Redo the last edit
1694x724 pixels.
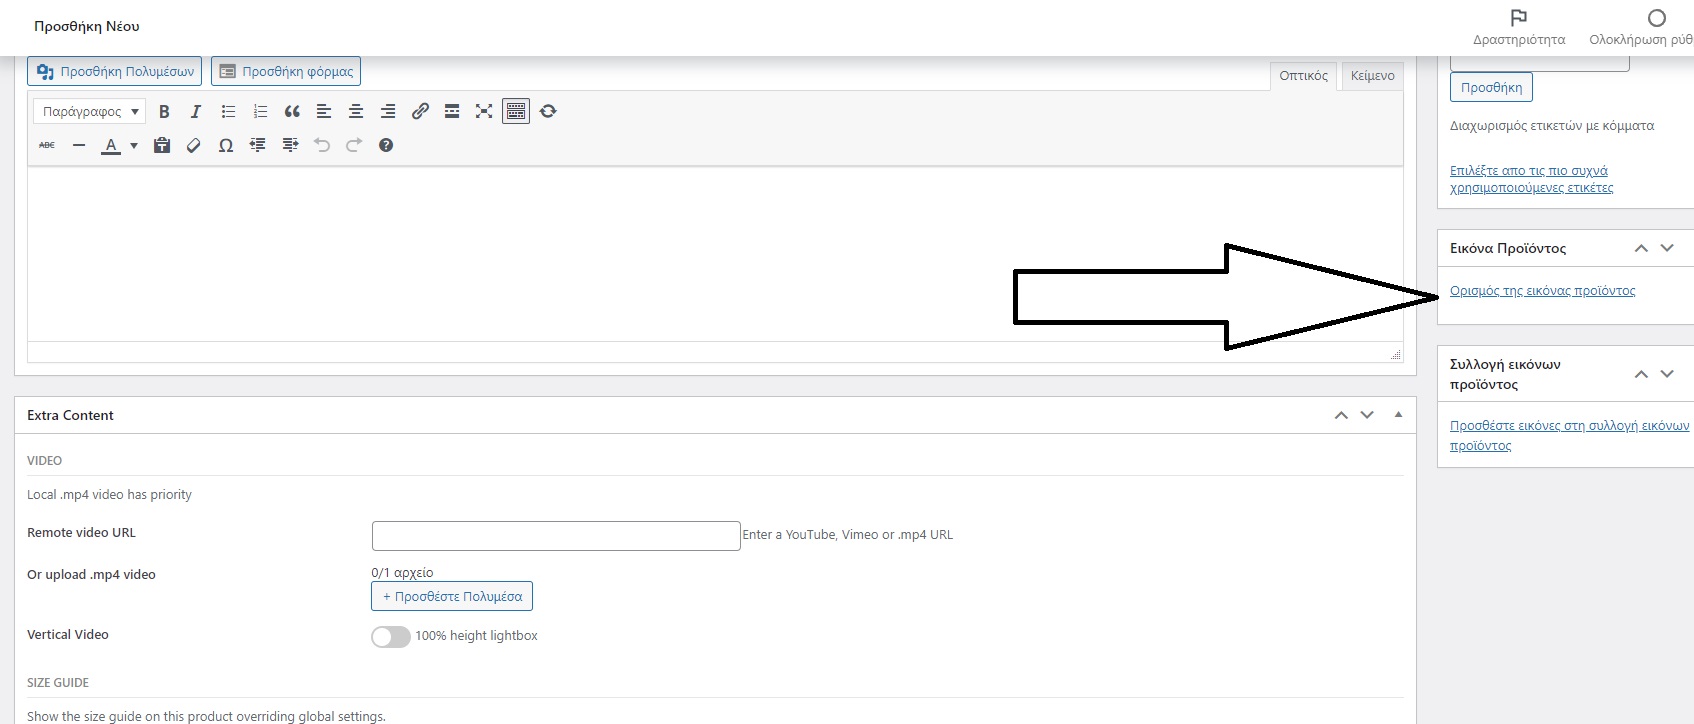(354, 145)
